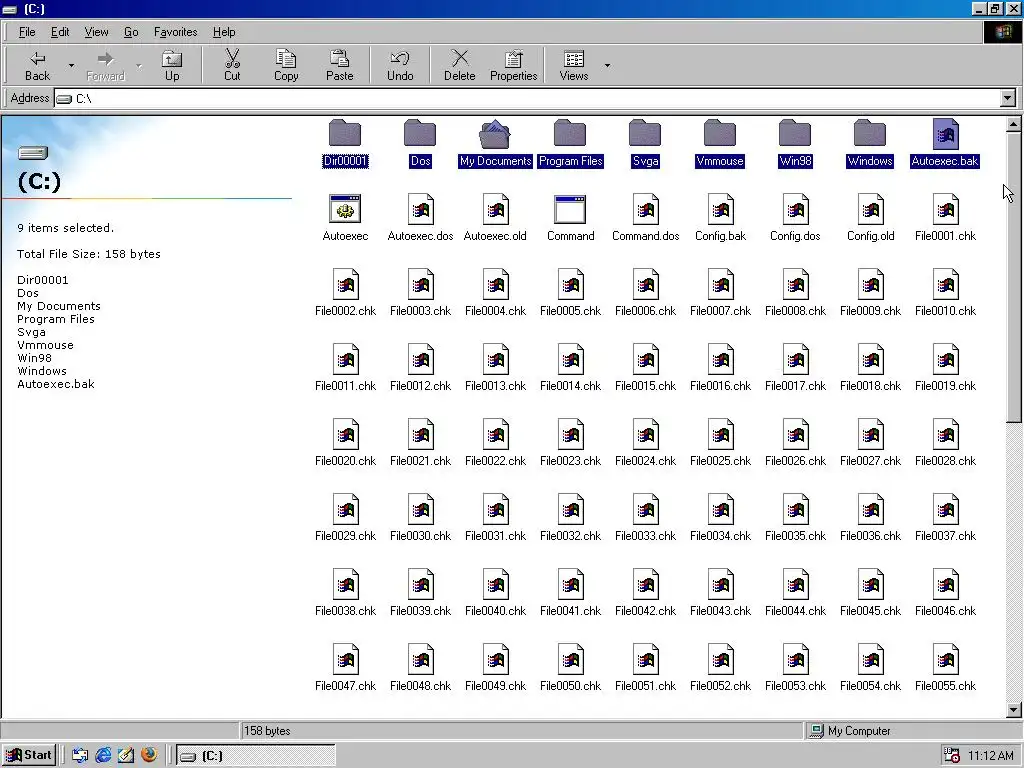Screen dimensions: 1024x768
Task: Open the View menu
Action: 97,32
